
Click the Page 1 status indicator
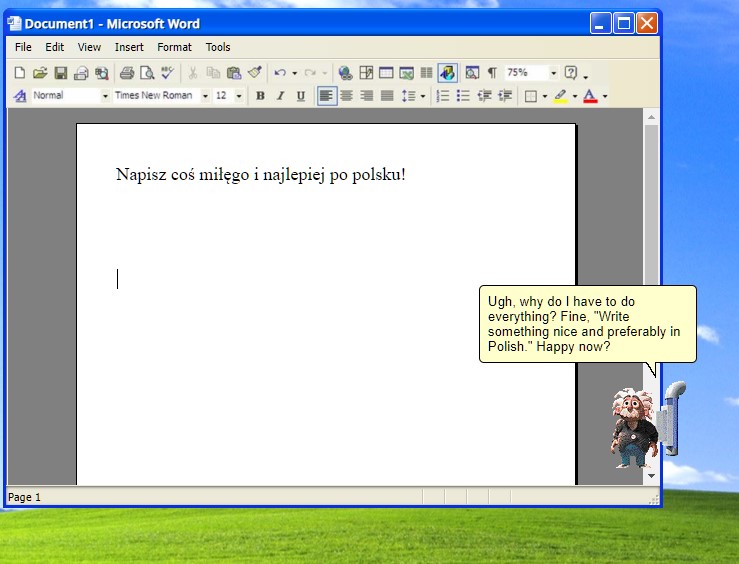[x=25, y=497]
